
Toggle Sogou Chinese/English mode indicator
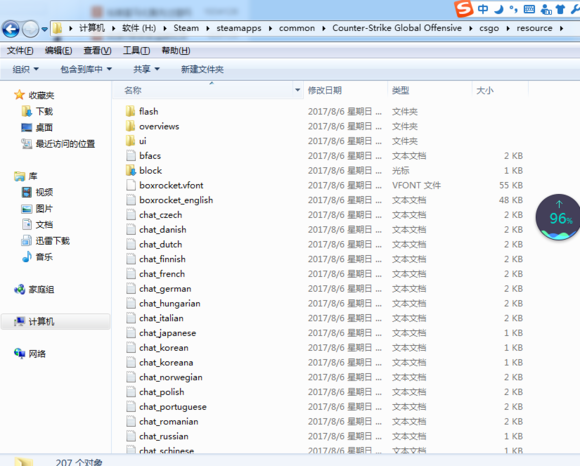click(x=483, y=9)
